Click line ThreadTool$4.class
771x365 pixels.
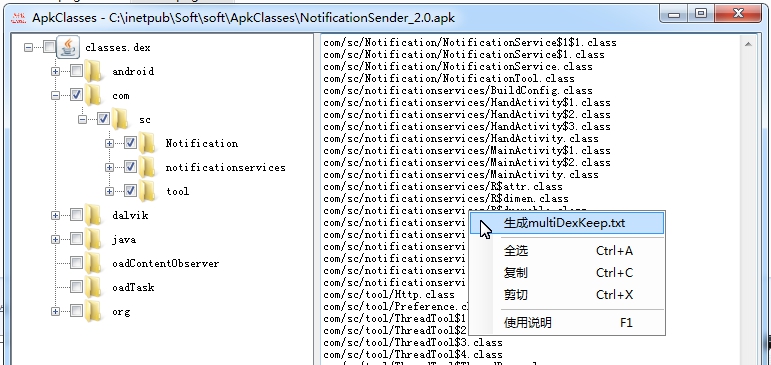(413, 354)
